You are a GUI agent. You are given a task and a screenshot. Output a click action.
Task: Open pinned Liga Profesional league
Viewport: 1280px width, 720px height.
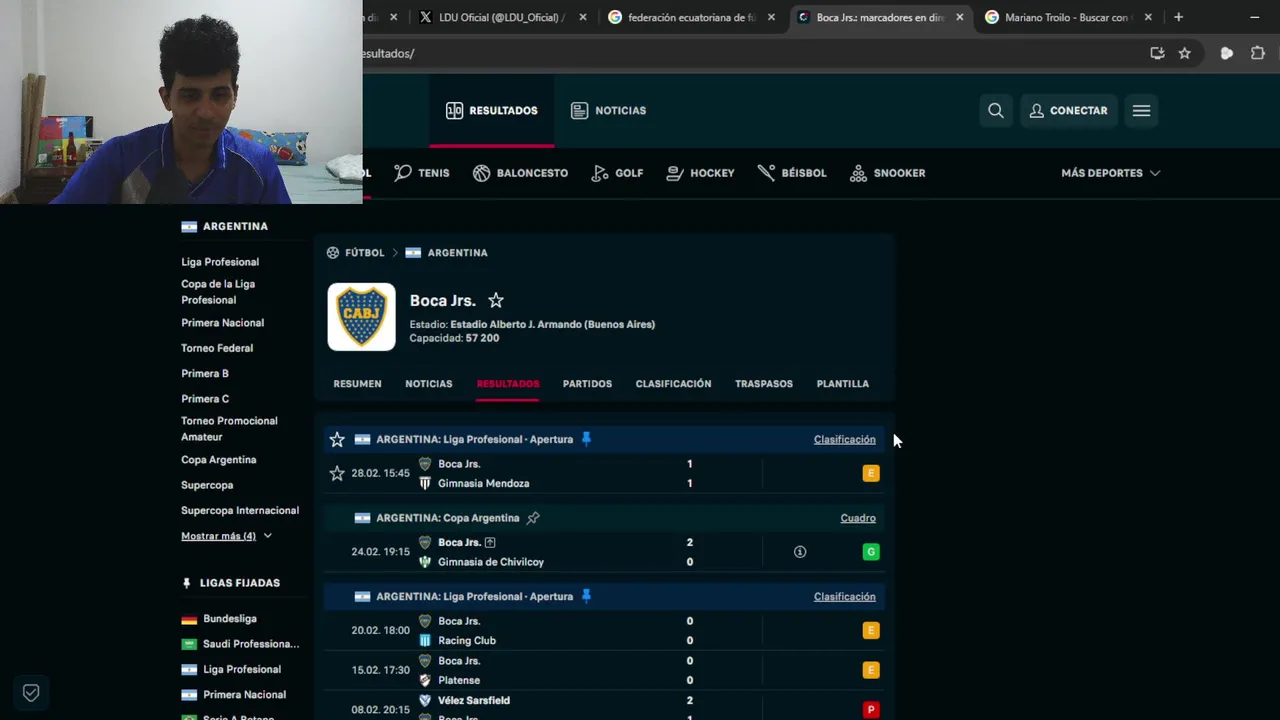(241, 670)
